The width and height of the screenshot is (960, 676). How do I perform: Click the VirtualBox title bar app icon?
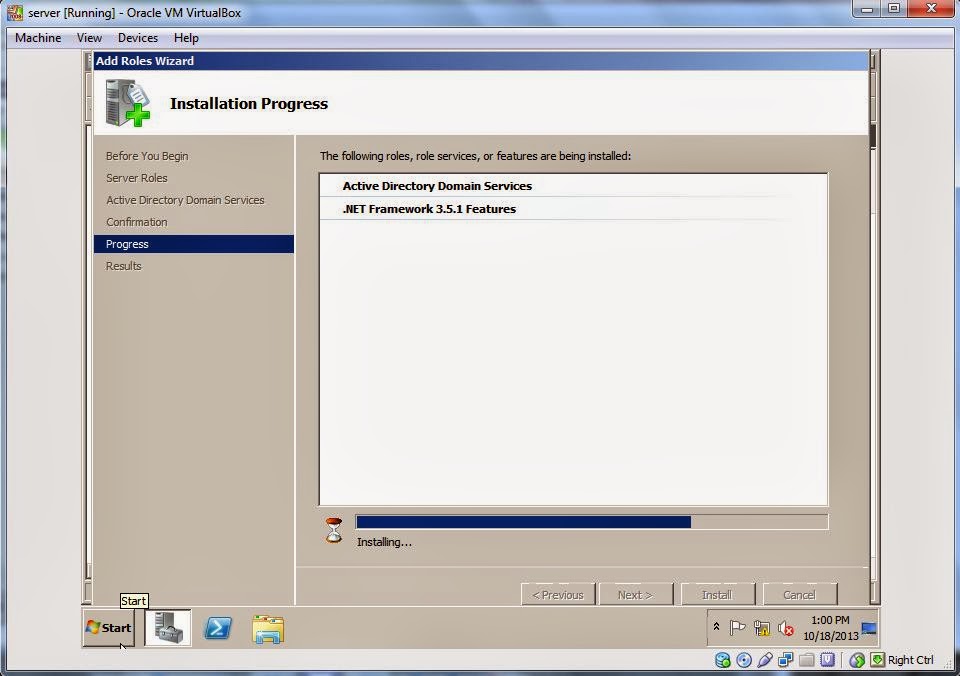(15, 12)
